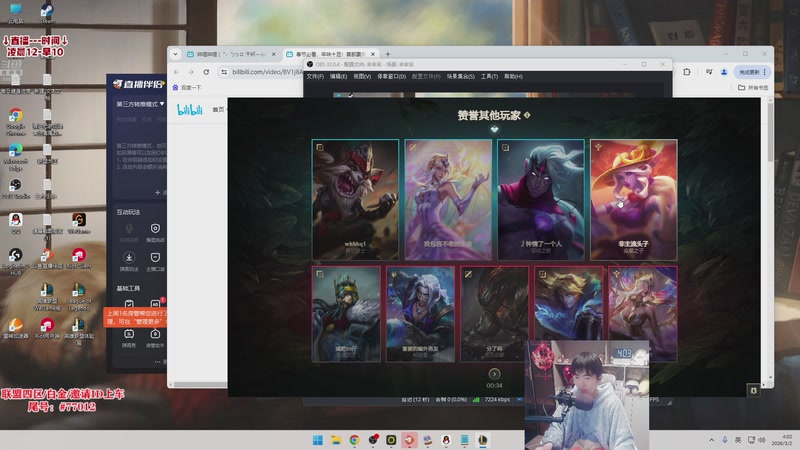Open the Windows Start menu

317,440
